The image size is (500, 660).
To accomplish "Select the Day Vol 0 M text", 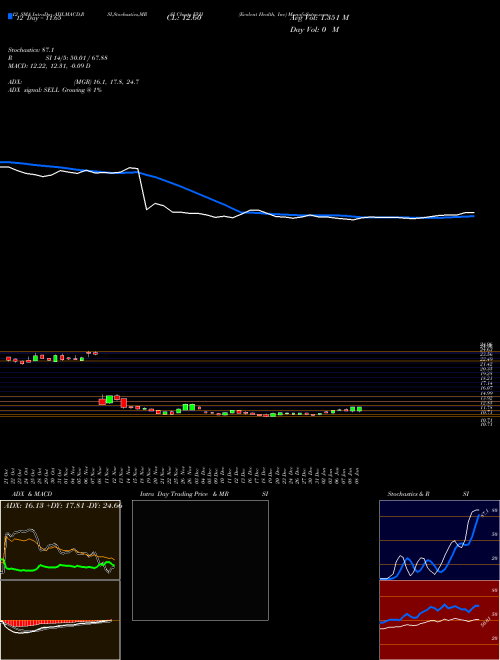I will 314,30.
